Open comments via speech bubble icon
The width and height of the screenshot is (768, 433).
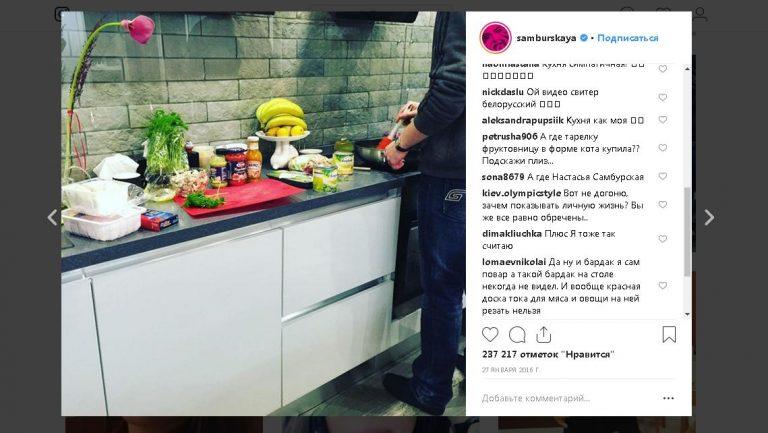coord(517,335)
